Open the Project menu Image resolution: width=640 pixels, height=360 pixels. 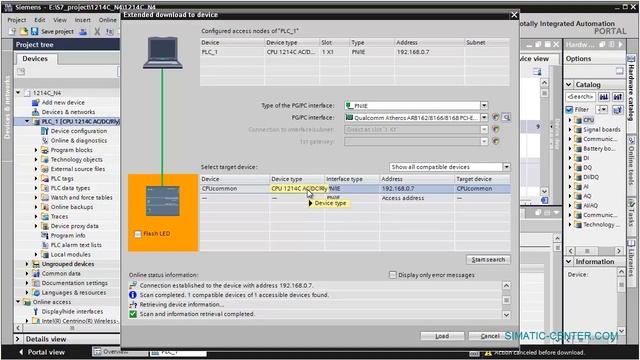click(17, 20)
